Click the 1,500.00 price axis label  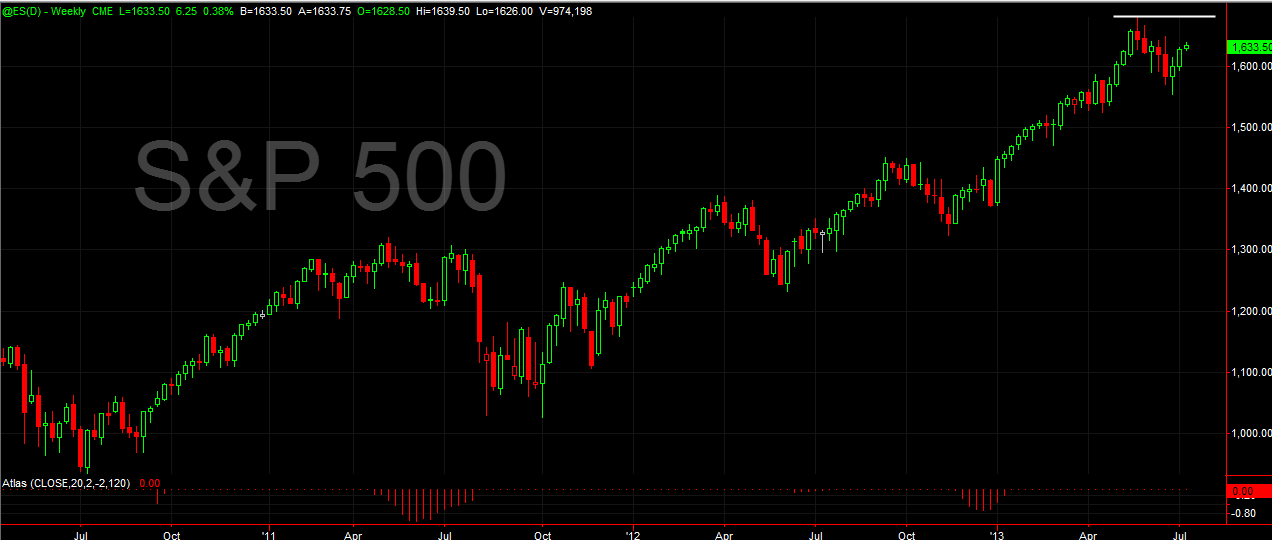pyautogui.click(x=1251, y=127)
